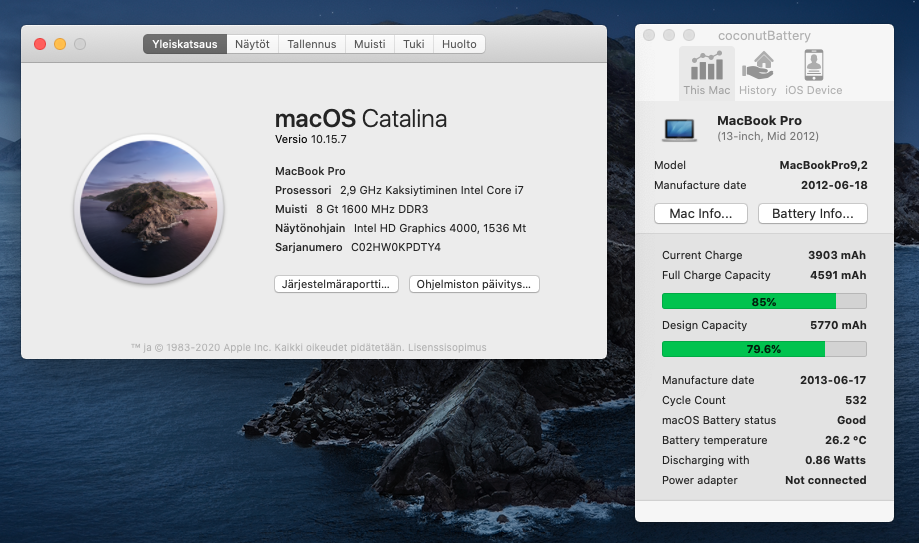Click the MacBook Pro model line in About This Mac
Image resolution: width=919 pixels, height=543 pixels.
tap(310, 171)
